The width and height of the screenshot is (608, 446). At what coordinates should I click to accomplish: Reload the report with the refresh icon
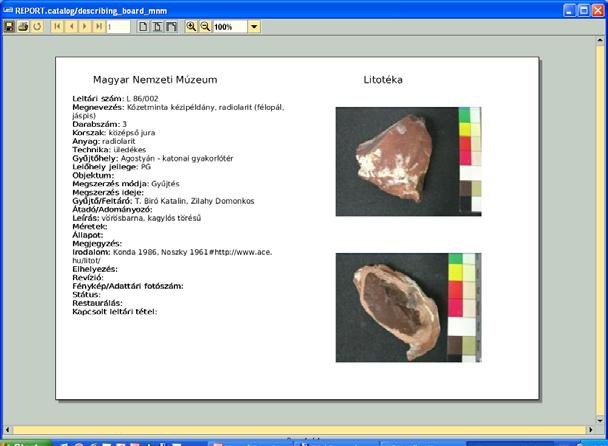[37, 27]
